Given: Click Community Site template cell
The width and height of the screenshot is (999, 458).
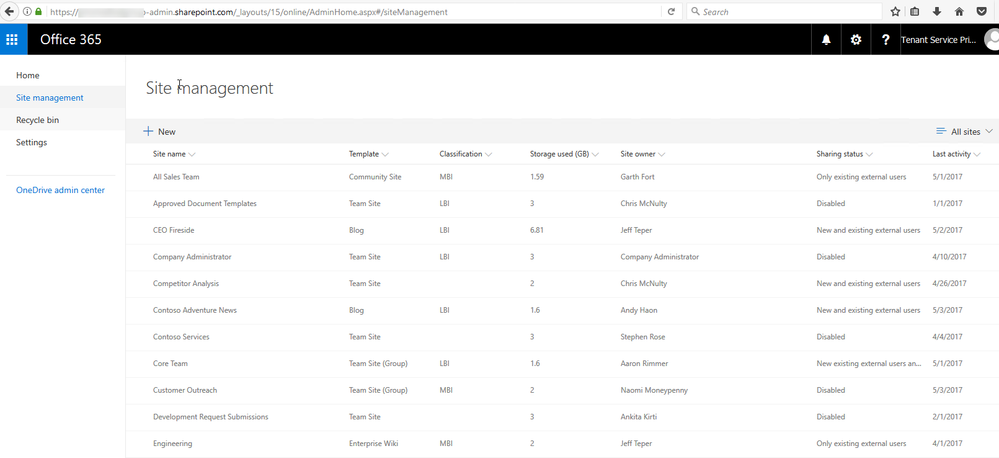Looking at the screenshot, I should point(375,176).
